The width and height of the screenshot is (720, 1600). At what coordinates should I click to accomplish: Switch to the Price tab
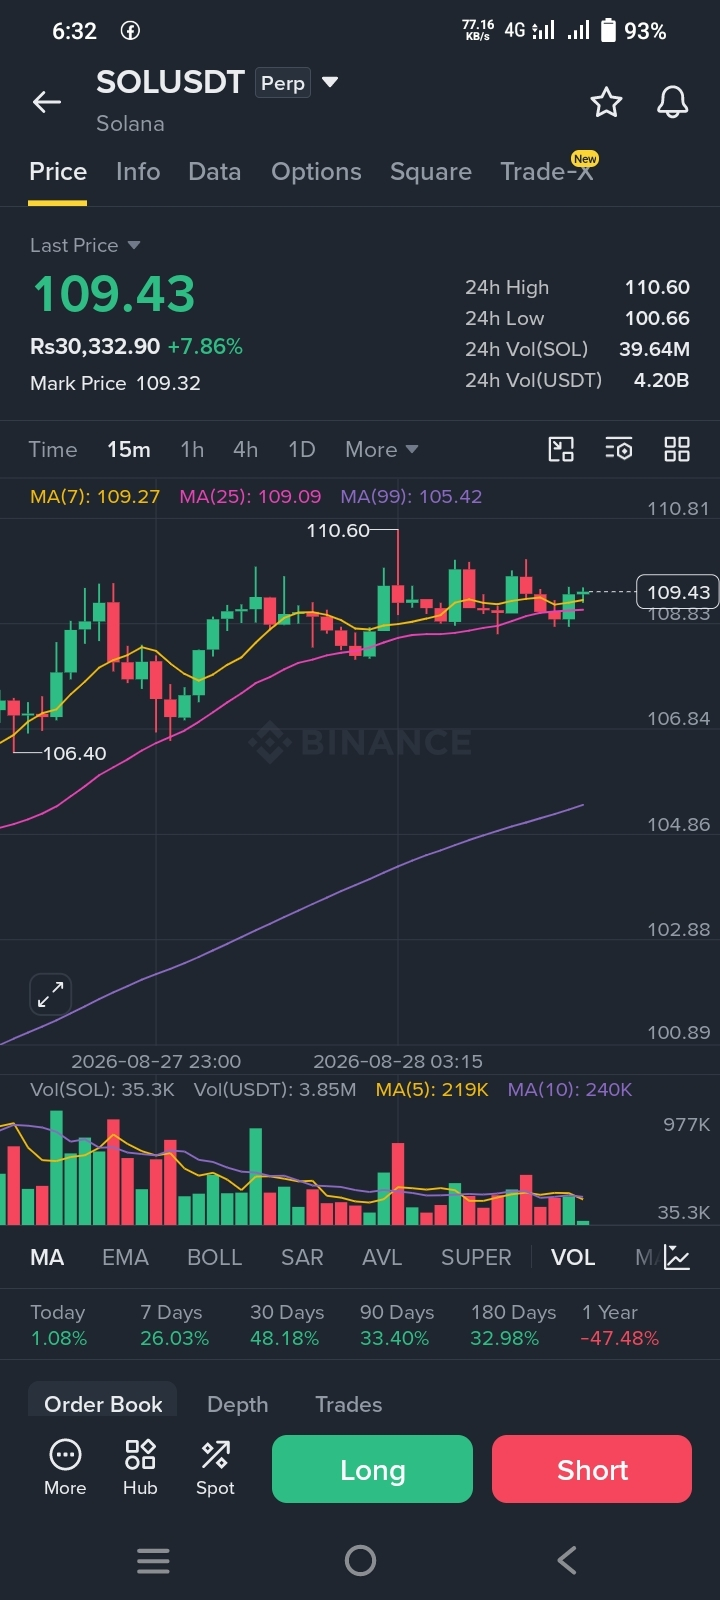tap(58, 172)
